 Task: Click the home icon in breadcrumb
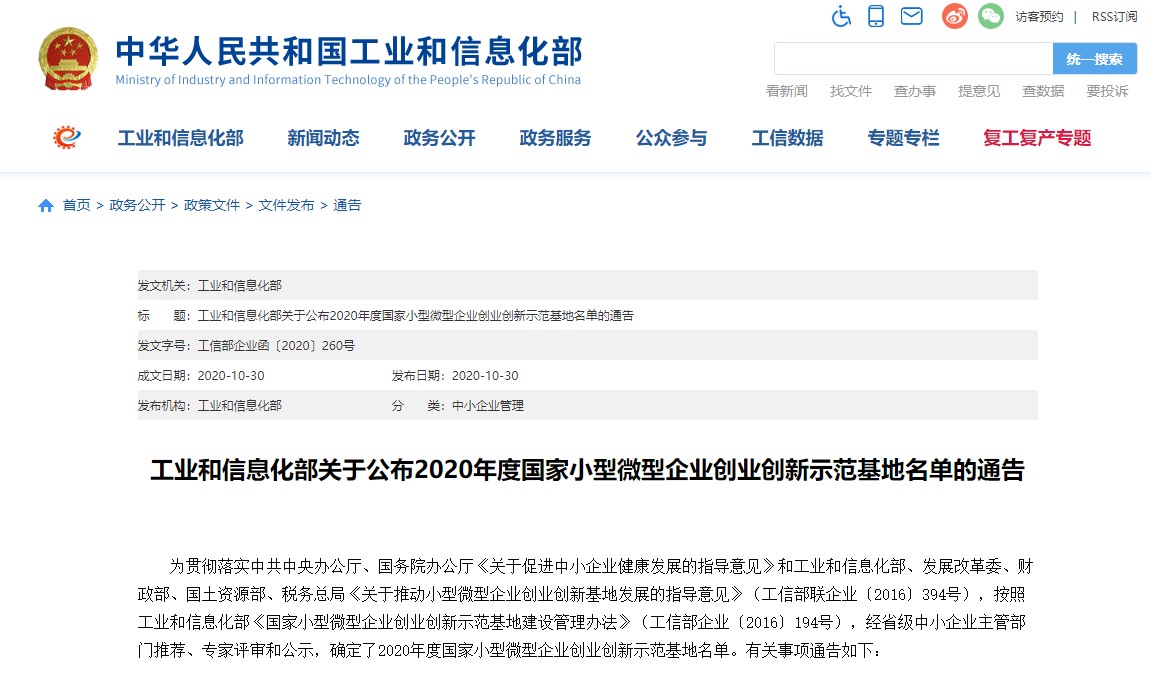pyautogui.click(x=46, y=206)
